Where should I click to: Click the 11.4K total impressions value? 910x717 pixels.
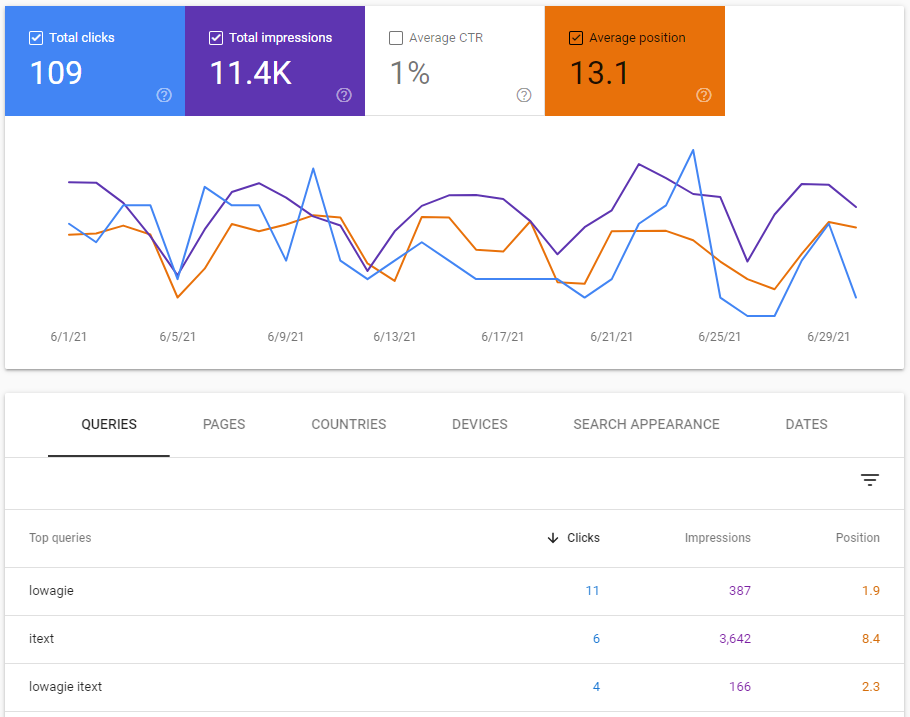tap(251, 73)
